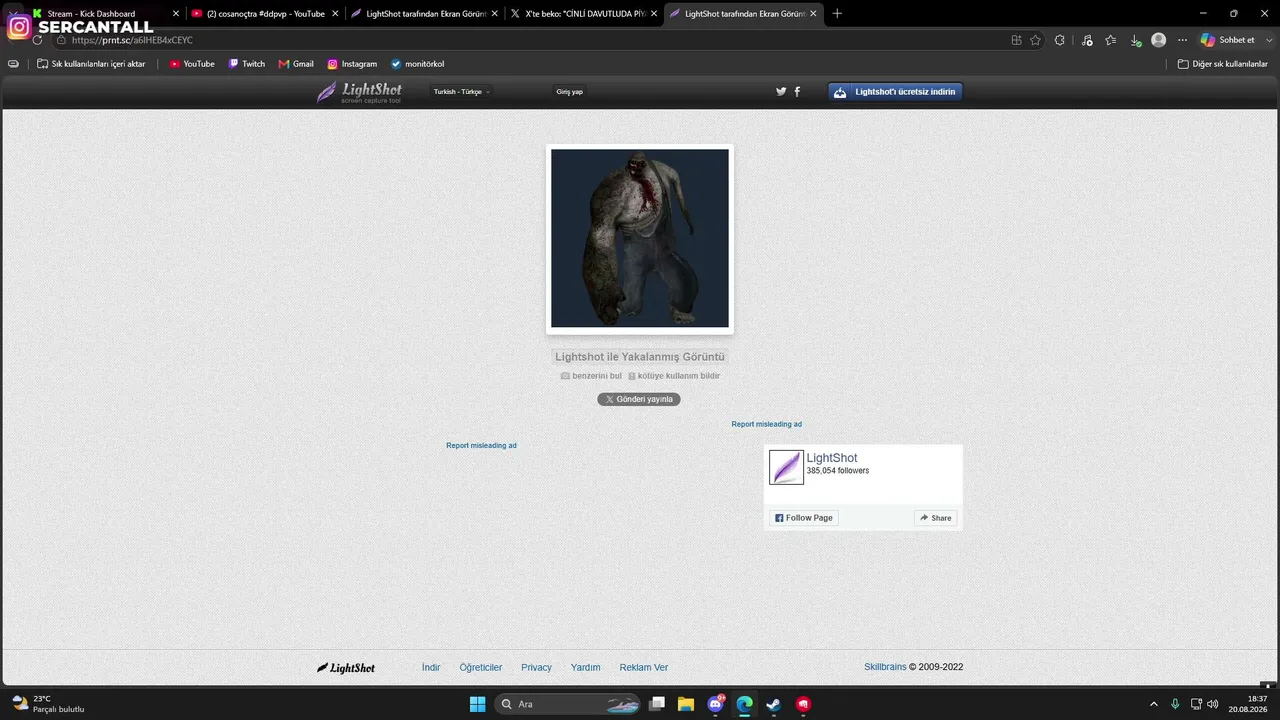
Task: Open the İndir footer link
Action: click(431, 667)
